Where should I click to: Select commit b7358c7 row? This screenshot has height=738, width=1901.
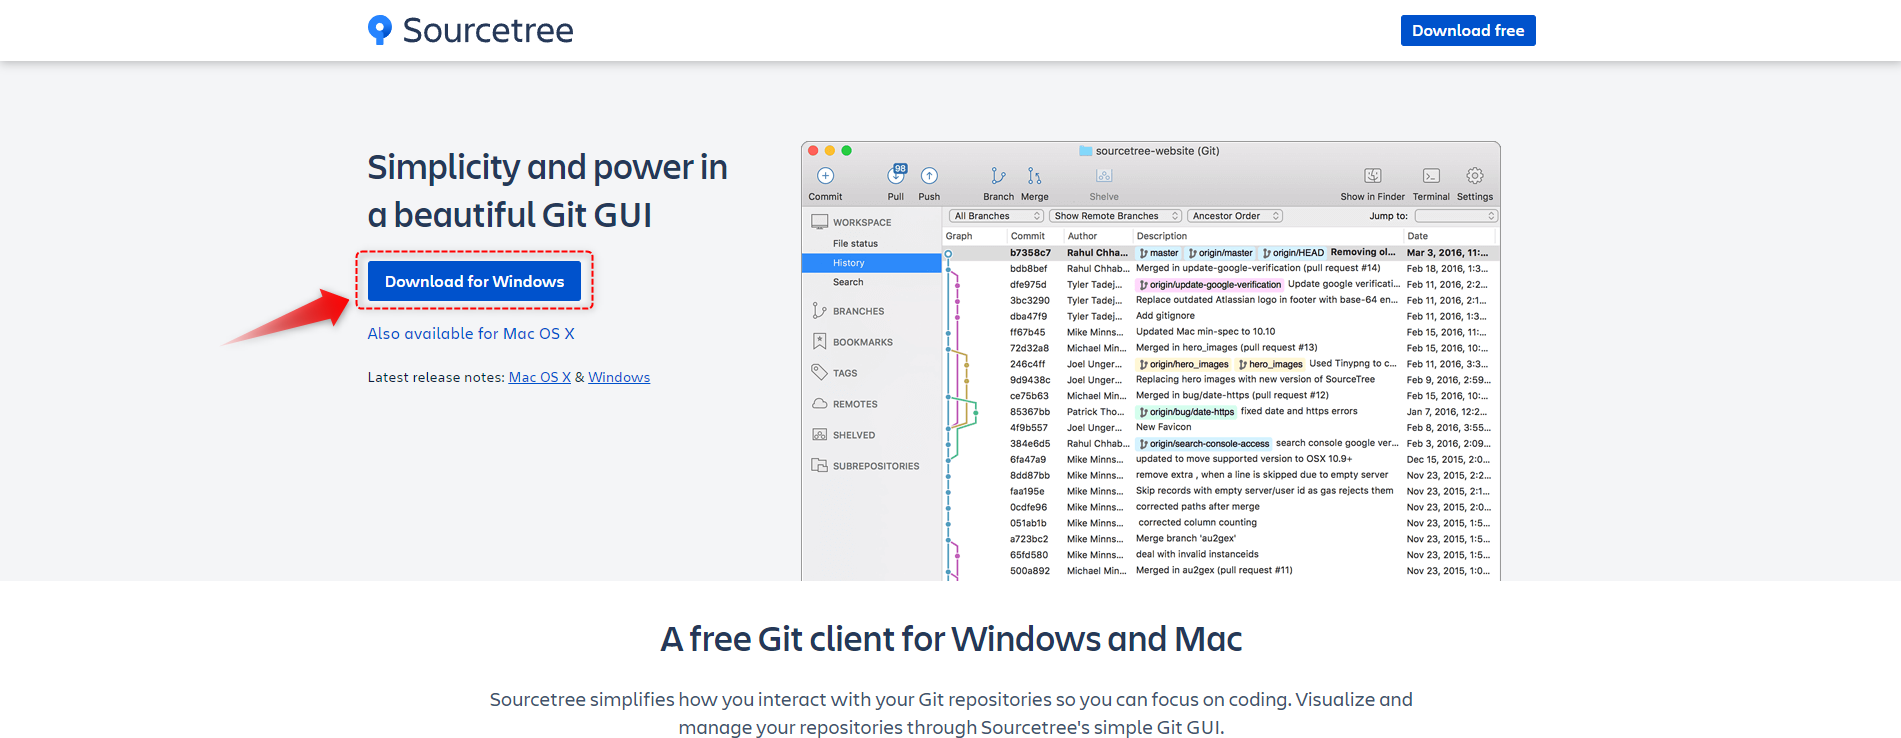[x=1221, y=253]
